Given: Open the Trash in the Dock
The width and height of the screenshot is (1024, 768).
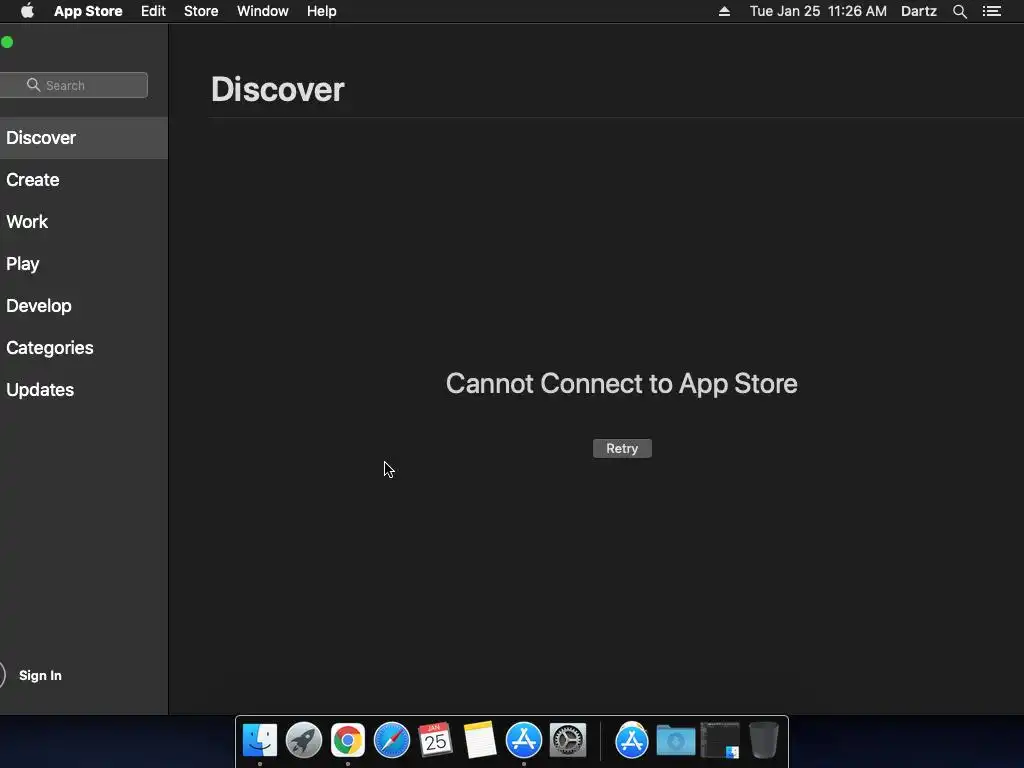Looking at the screenshot, I should (763, 741).
